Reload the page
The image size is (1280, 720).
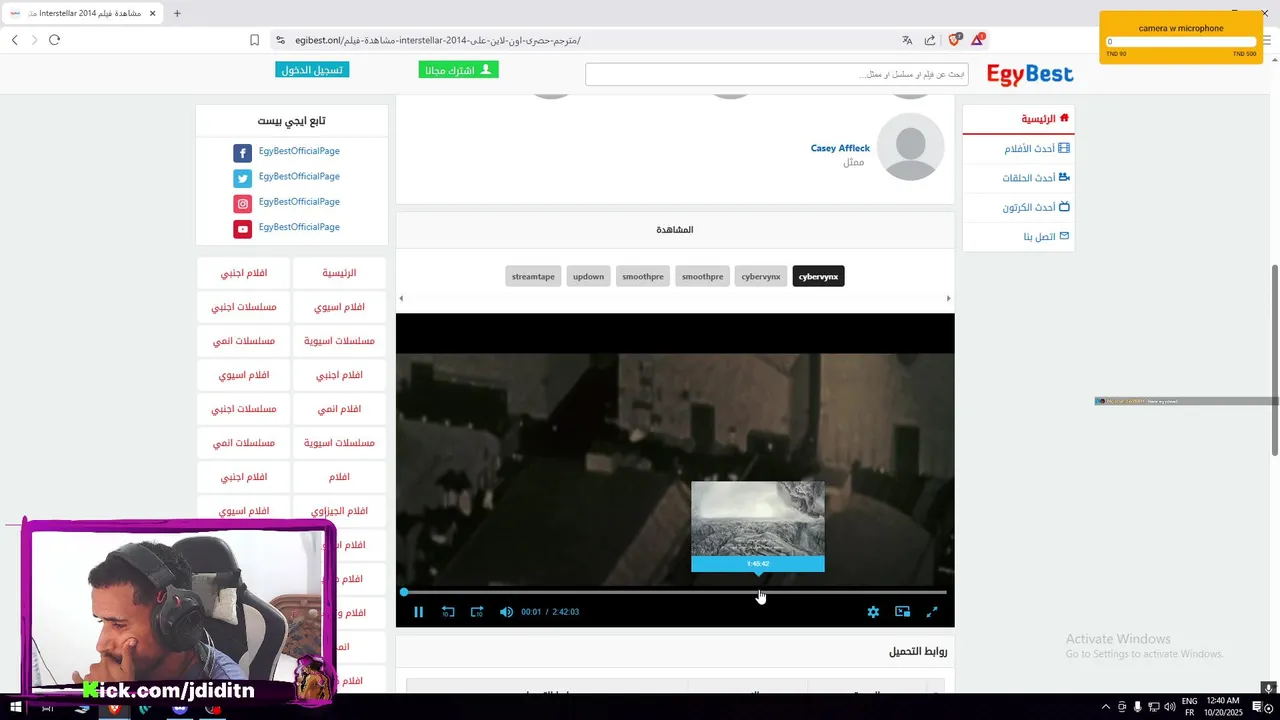54,40
